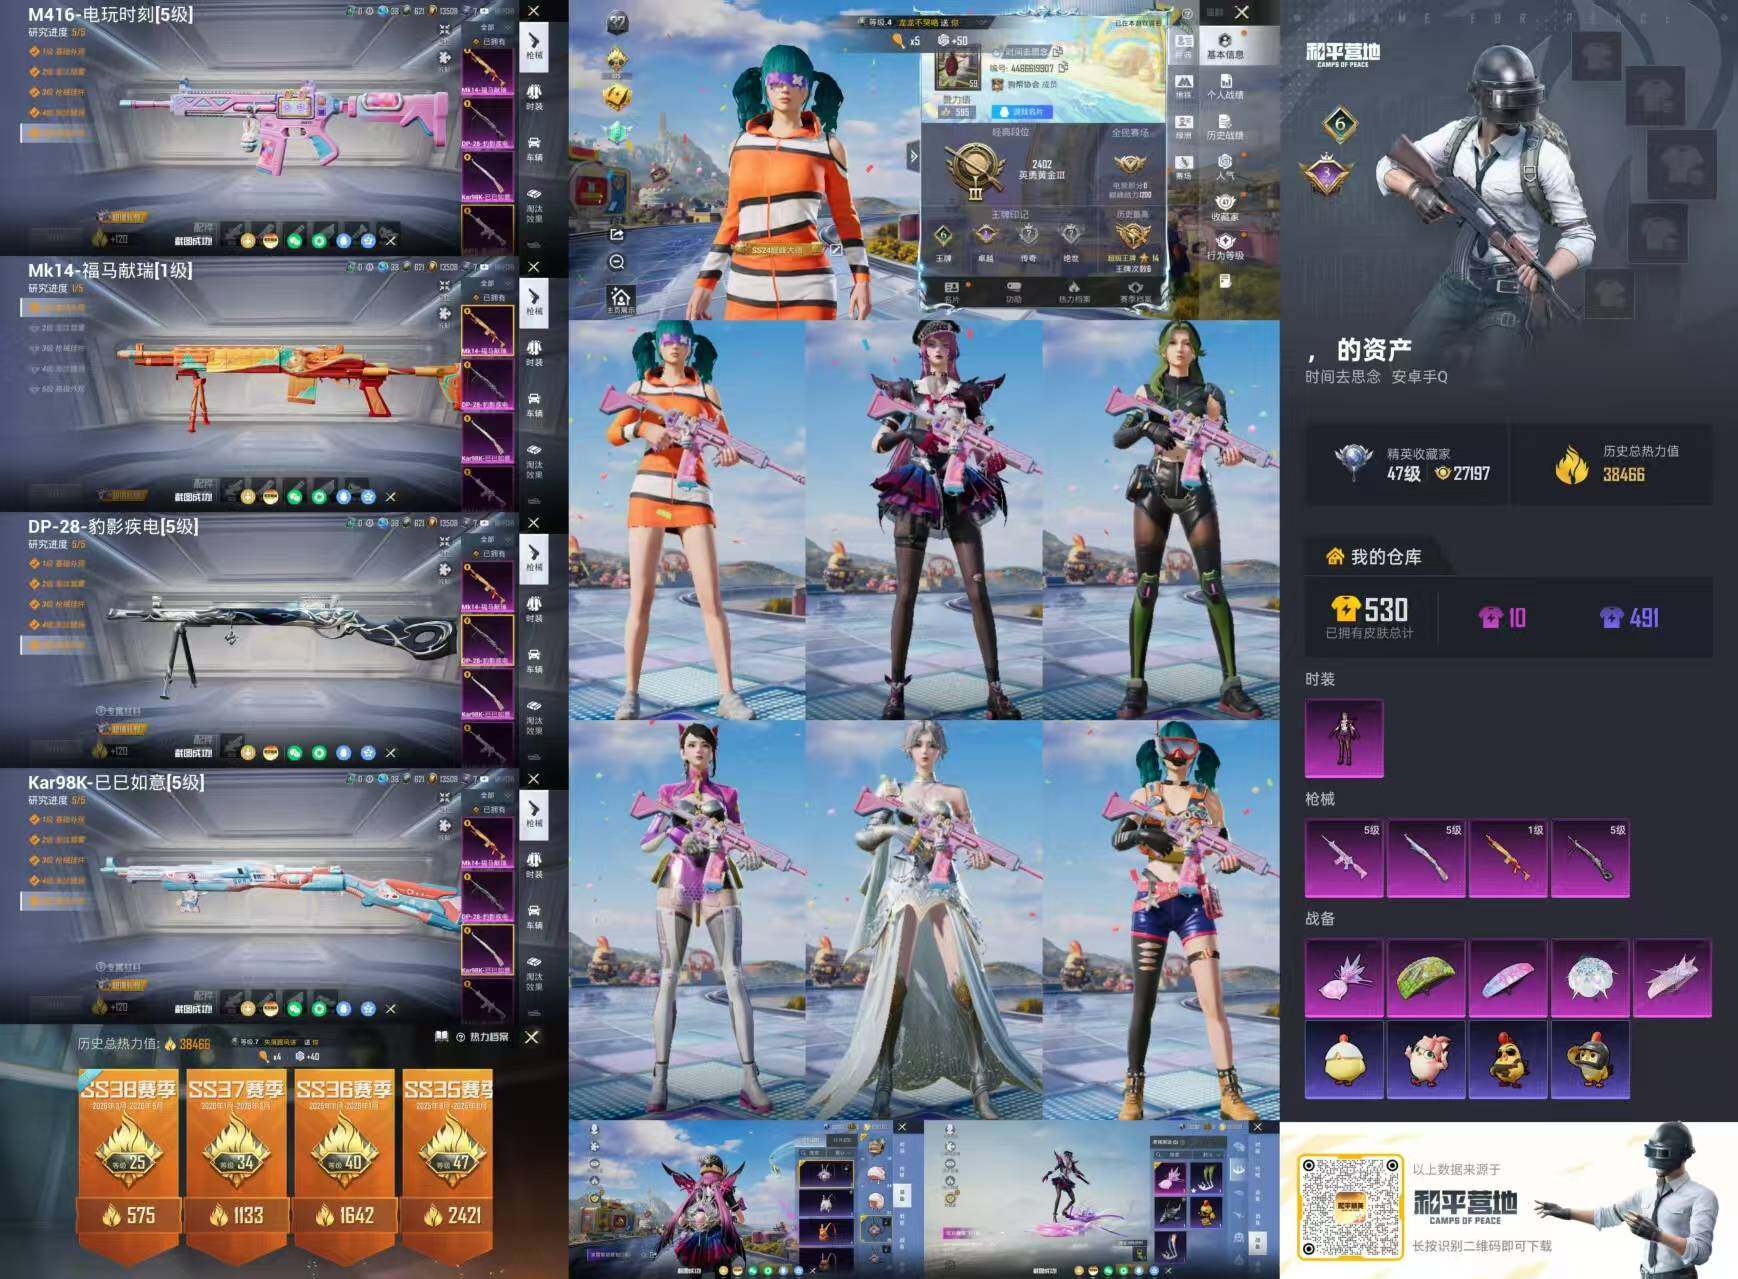
Task: Click the 精英收藏家 47级 badge
Action: [1353, 462]
